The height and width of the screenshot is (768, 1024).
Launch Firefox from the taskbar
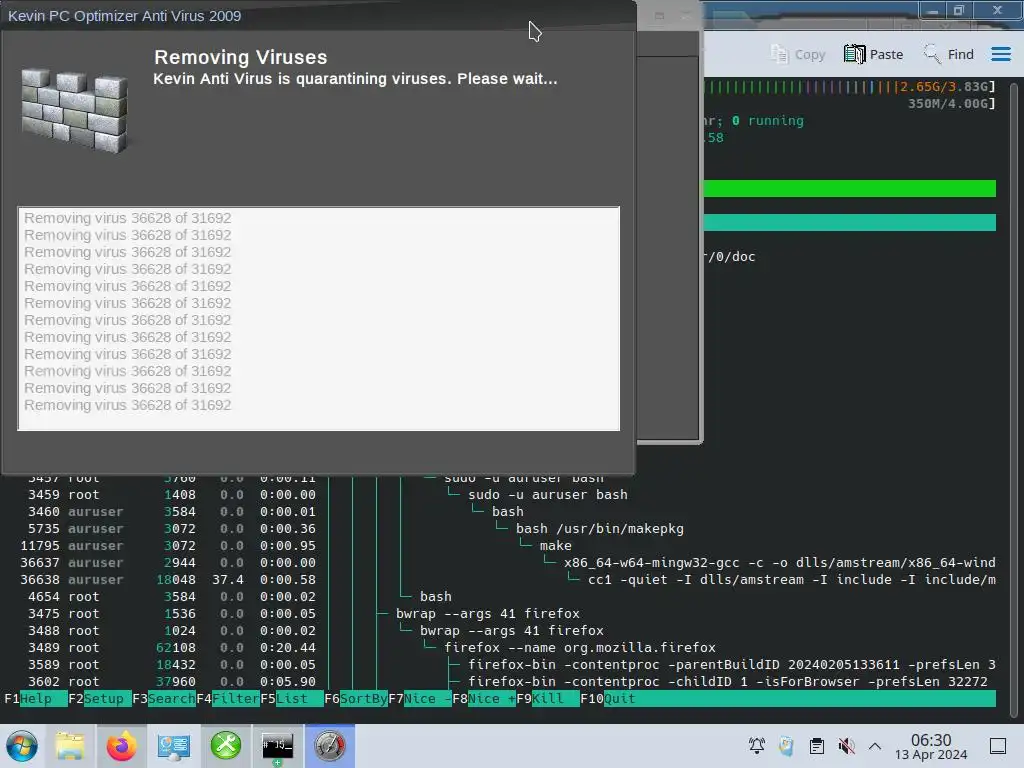pyautogui.click(x=121, y=746)
